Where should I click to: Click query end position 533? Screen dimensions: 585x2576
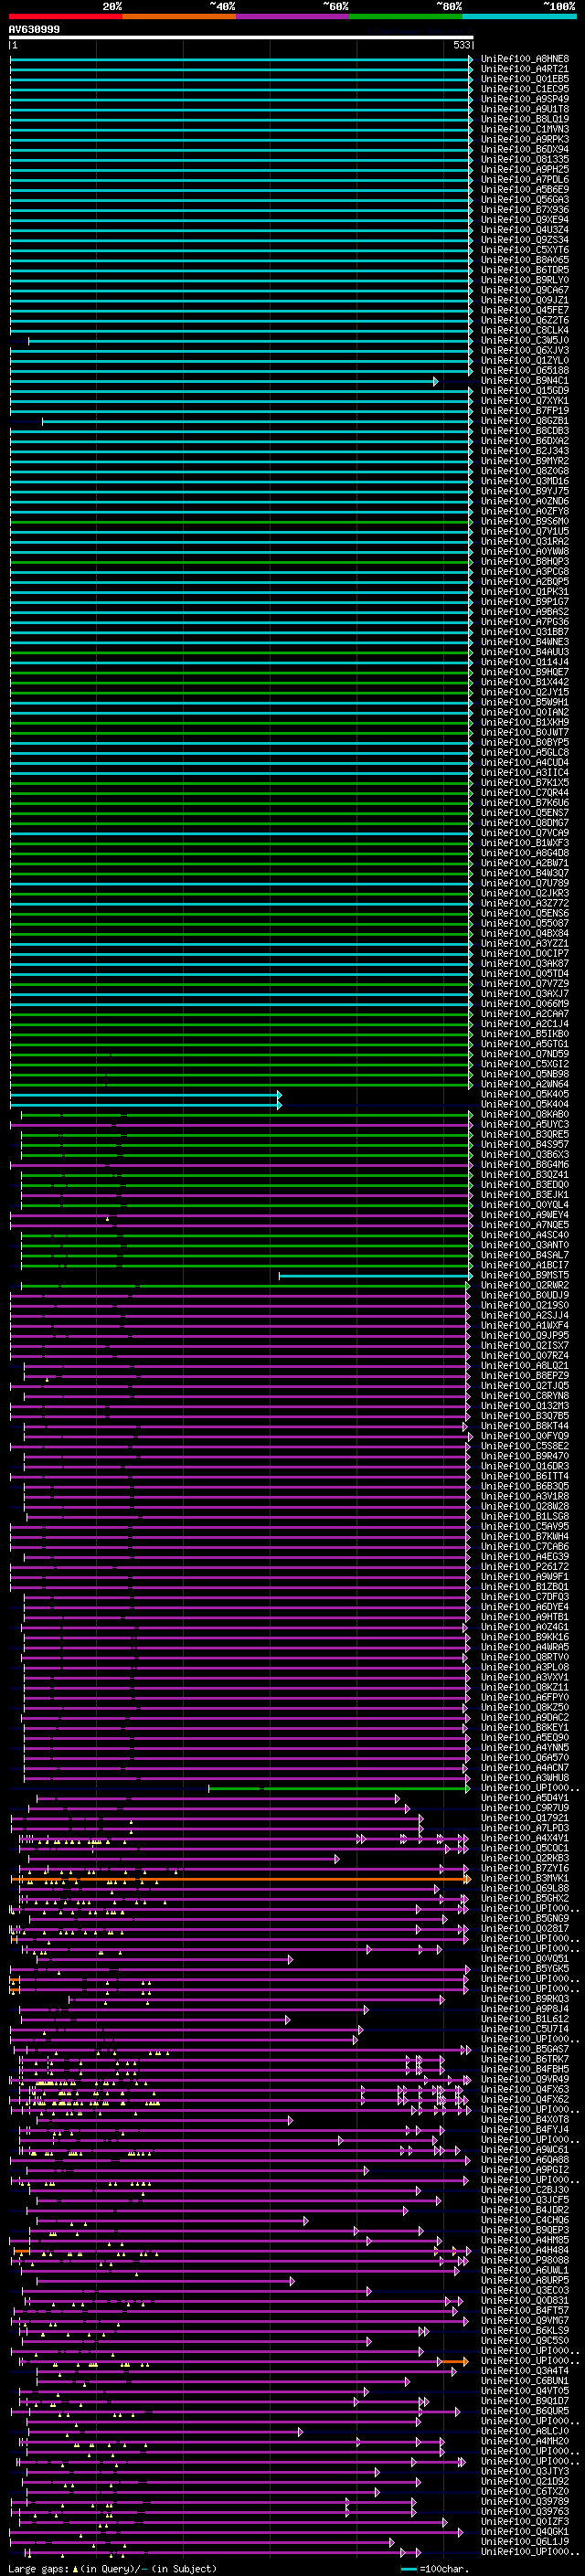pyautogui.click(x=462, y=45)
